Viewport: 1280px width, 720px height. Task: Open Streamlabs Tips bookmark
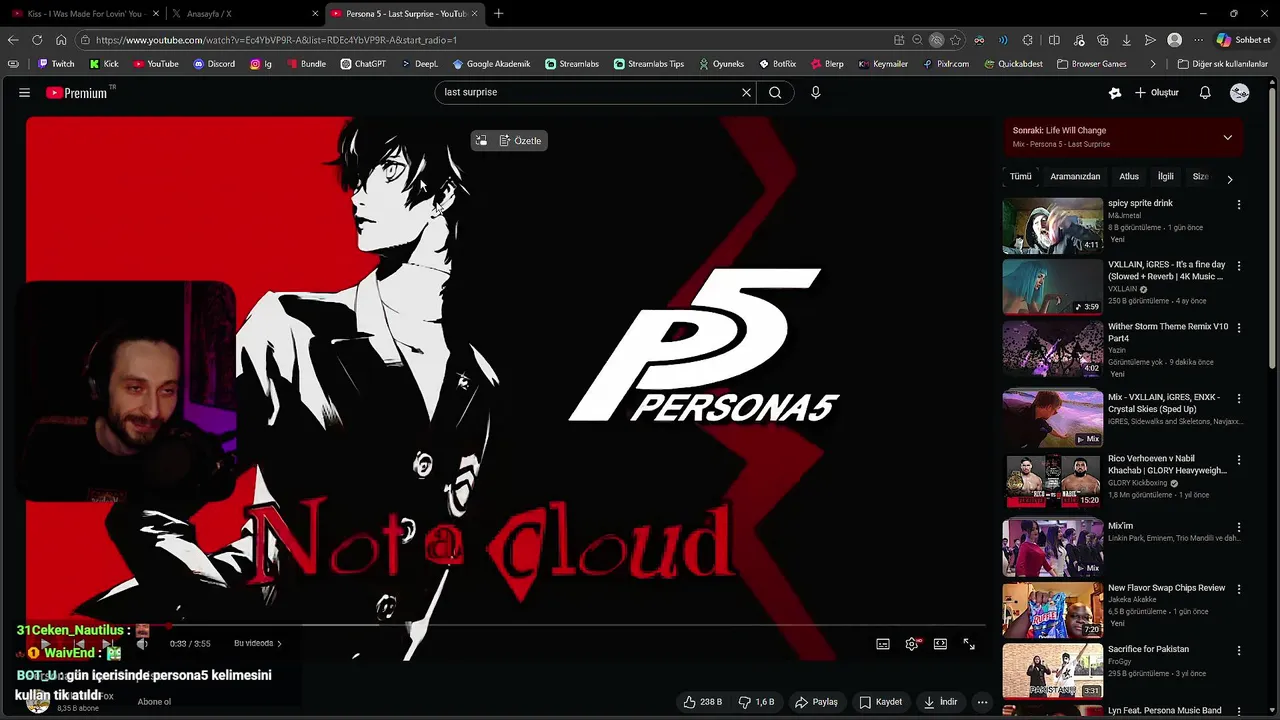pyautogui.click(x=649, y=64)
